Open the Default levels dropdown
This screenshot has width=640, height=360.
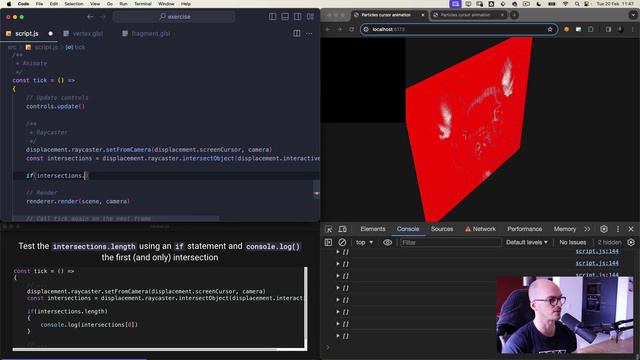click(x=527, y=242)
